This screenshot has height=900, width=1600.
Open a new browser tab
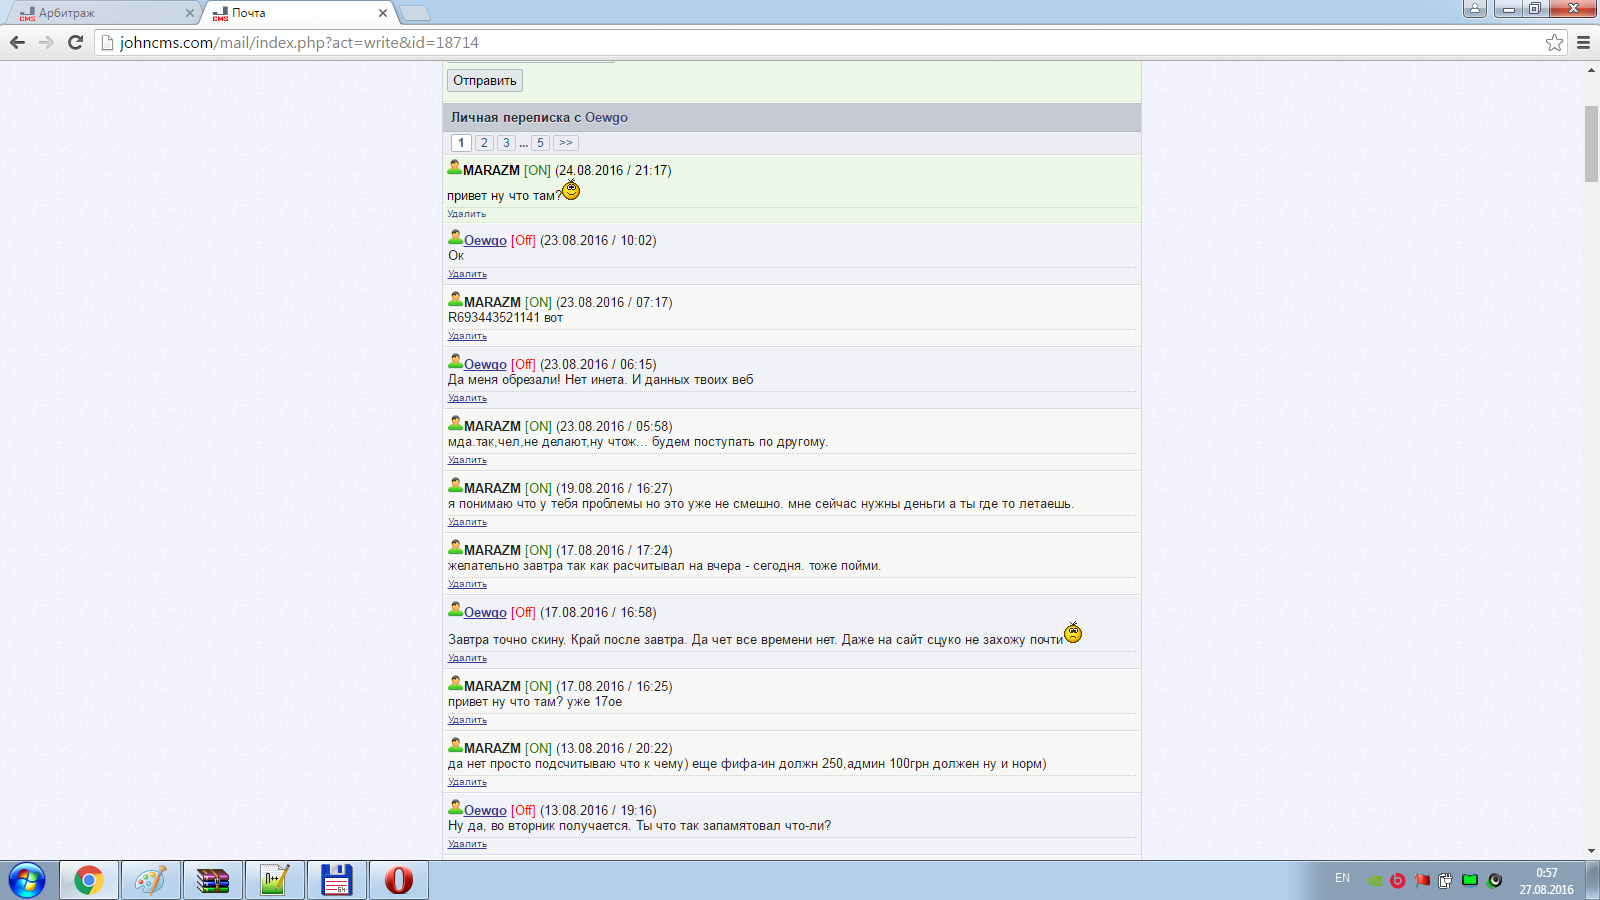coord(414,13)
